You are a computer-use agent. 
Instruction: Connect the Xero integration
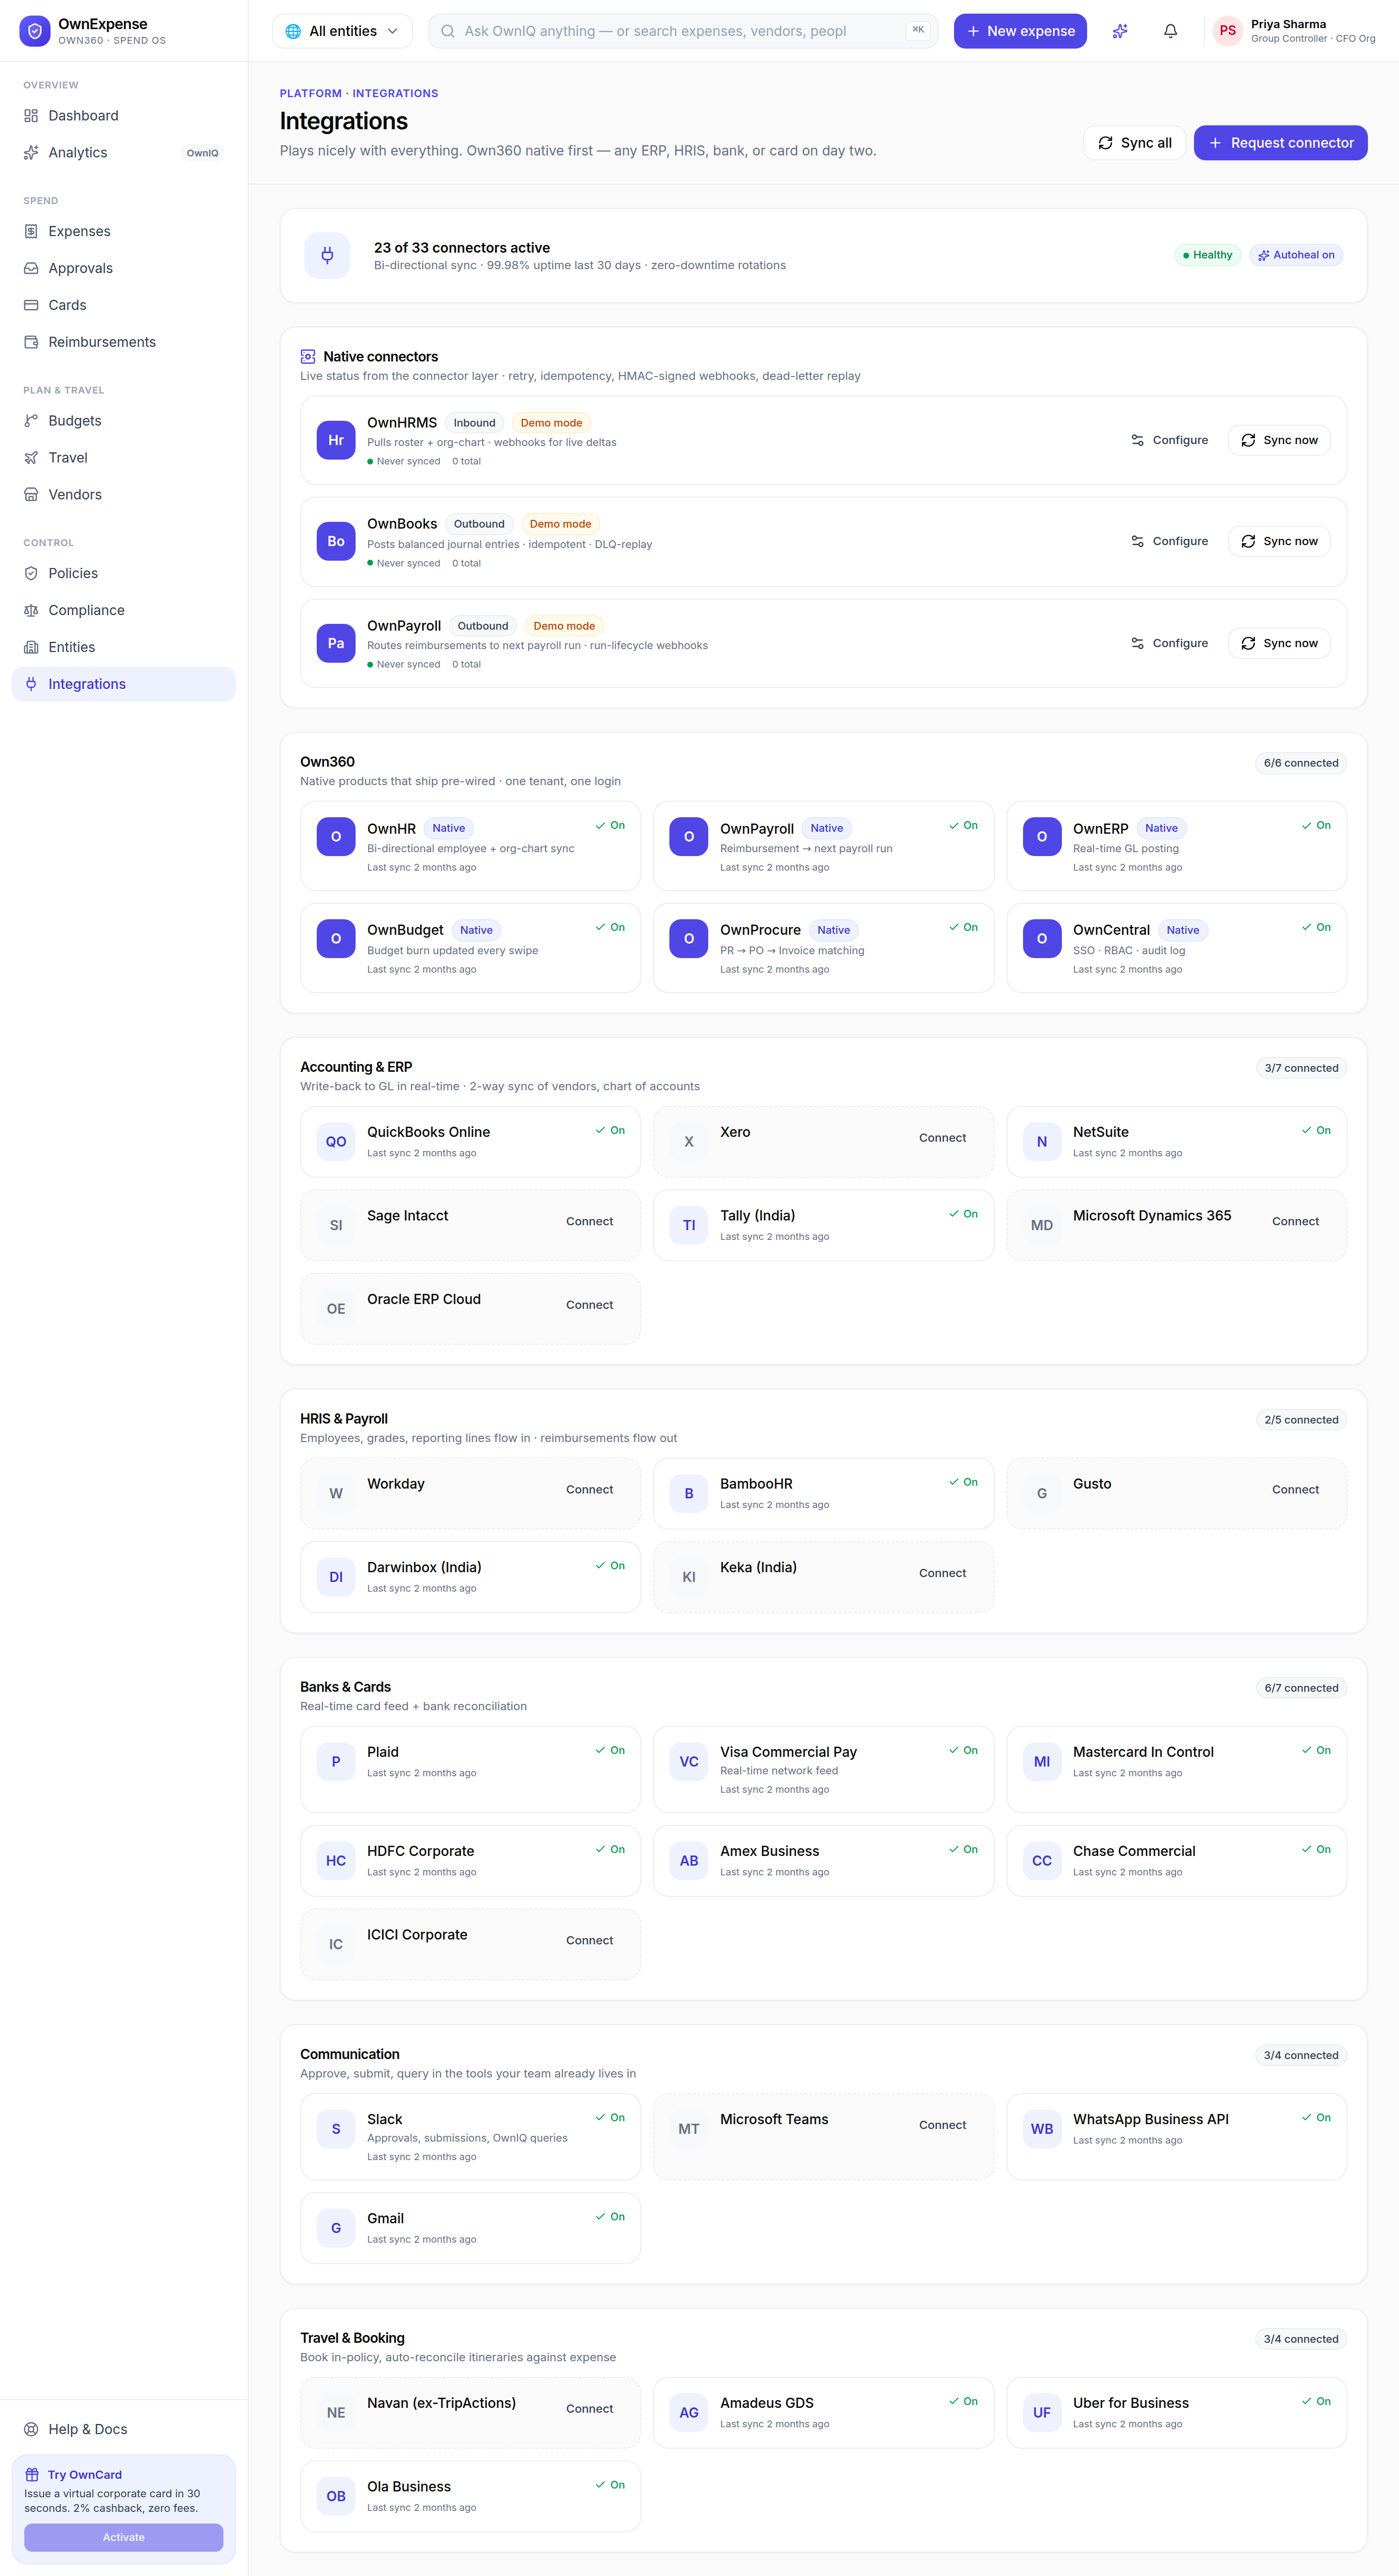942,1138
